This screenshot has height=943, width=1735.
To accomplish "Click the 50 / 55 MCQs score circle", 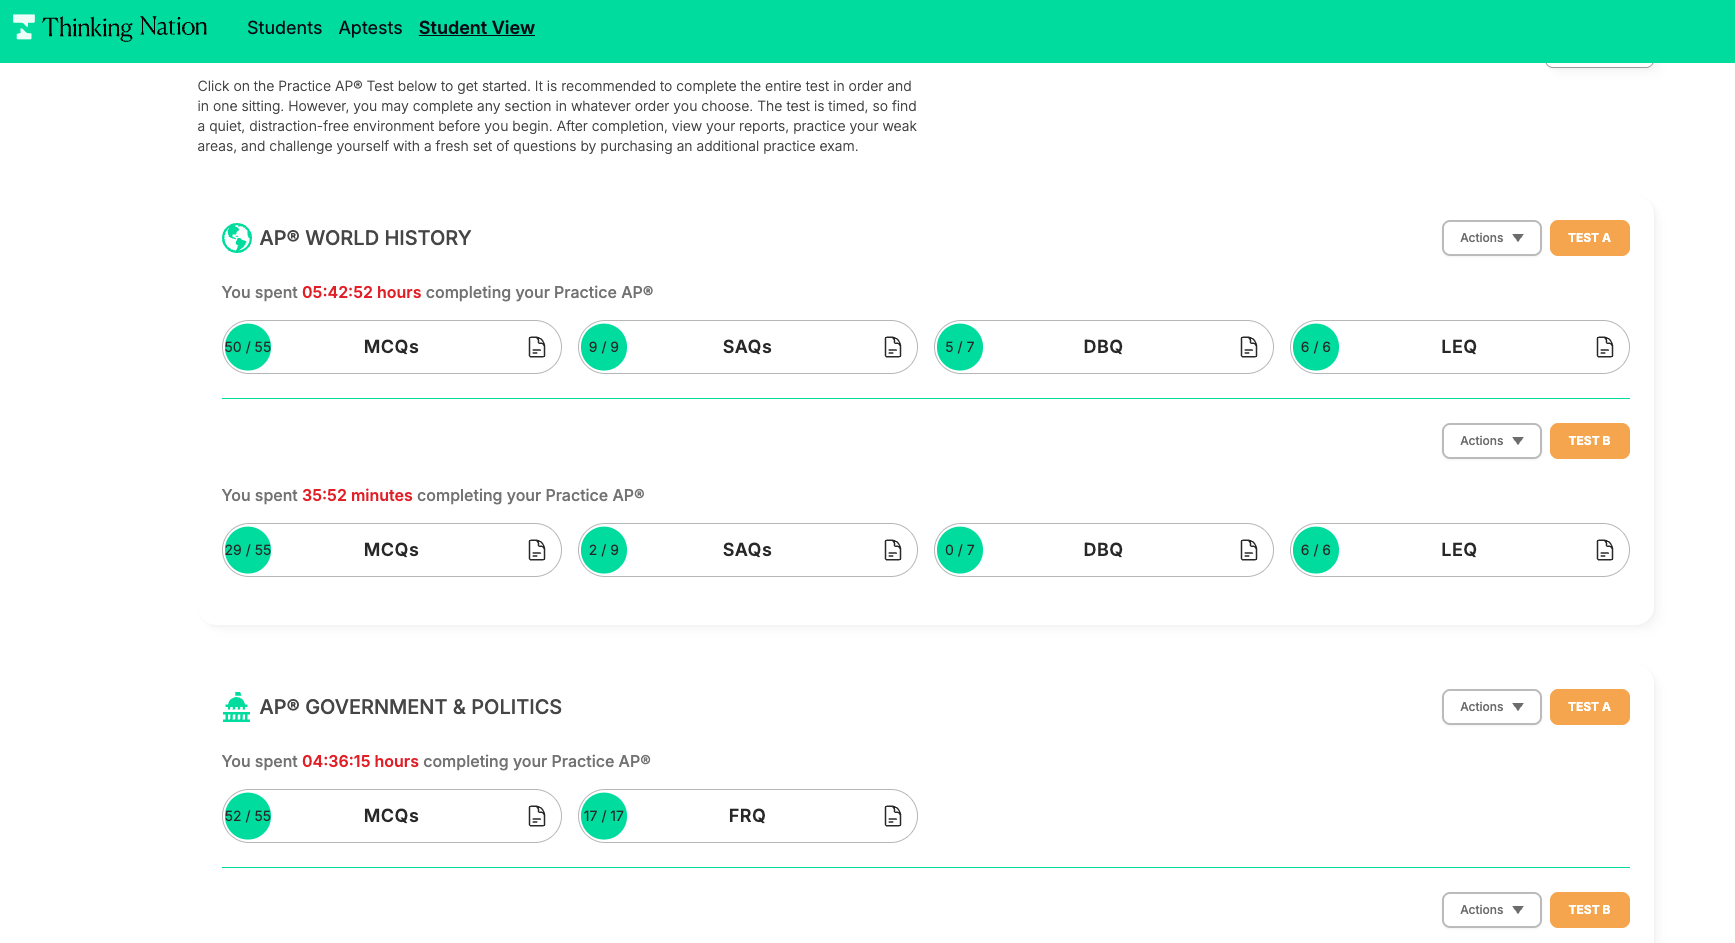I will [x=248, y=347].
